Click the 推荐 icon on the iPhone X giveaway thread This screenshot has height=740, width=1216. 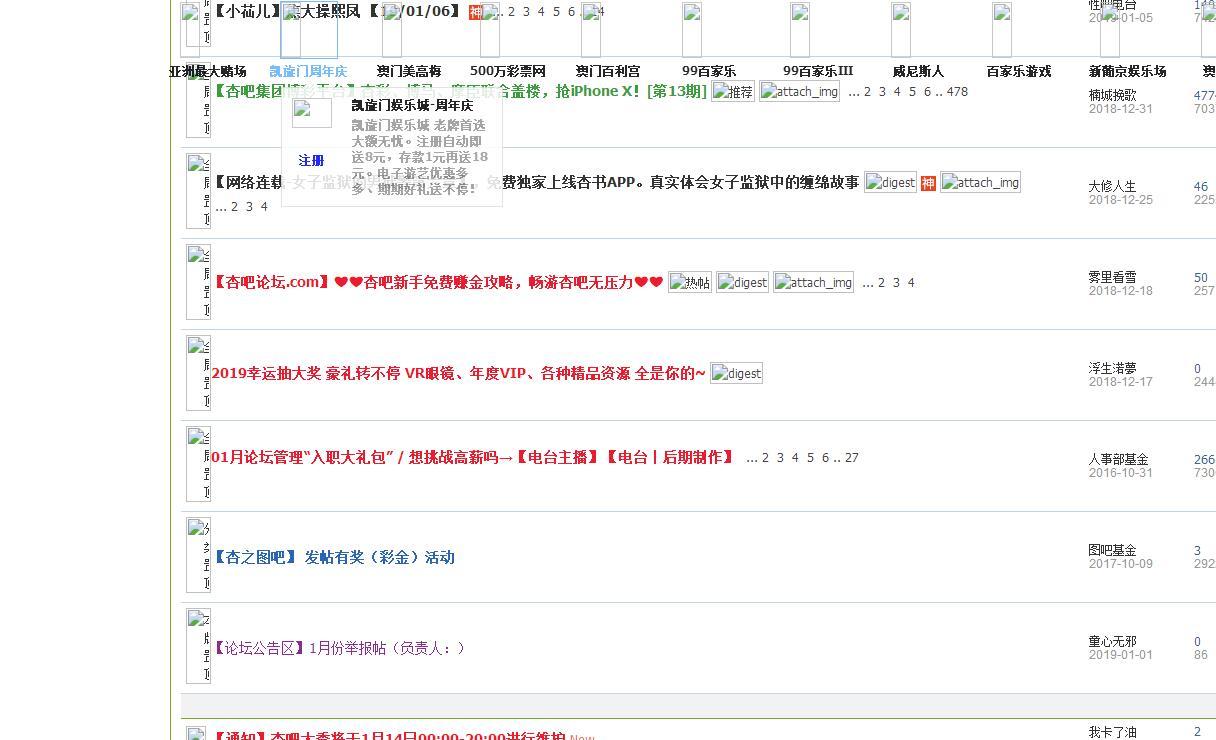point(733,91)
